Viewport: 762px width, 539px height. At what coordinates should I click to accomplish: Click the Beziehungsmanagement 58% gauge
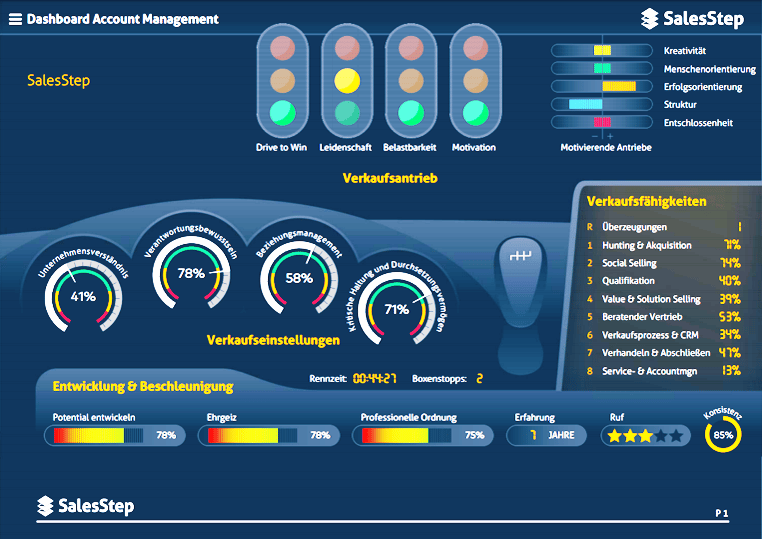pos(299,279)
